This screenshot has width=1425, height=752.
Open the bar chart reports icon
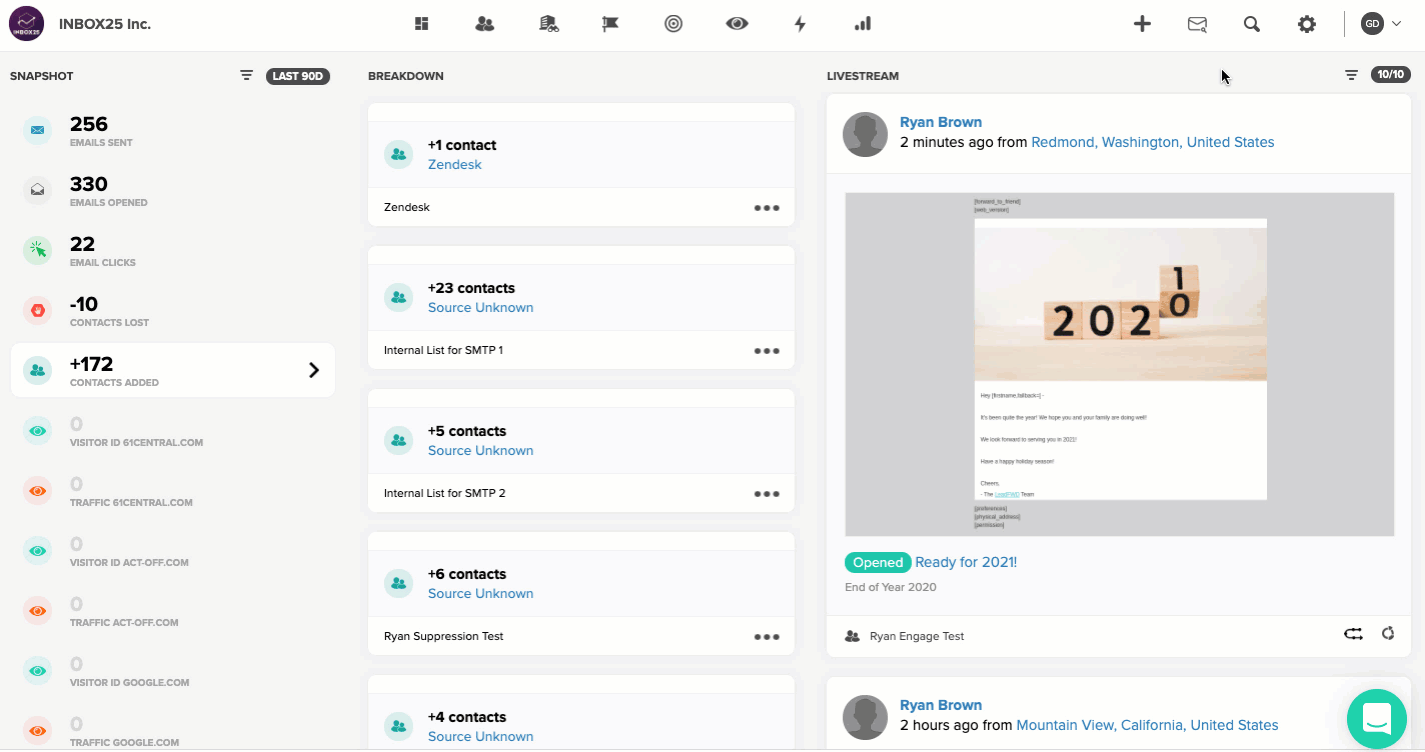863,24
